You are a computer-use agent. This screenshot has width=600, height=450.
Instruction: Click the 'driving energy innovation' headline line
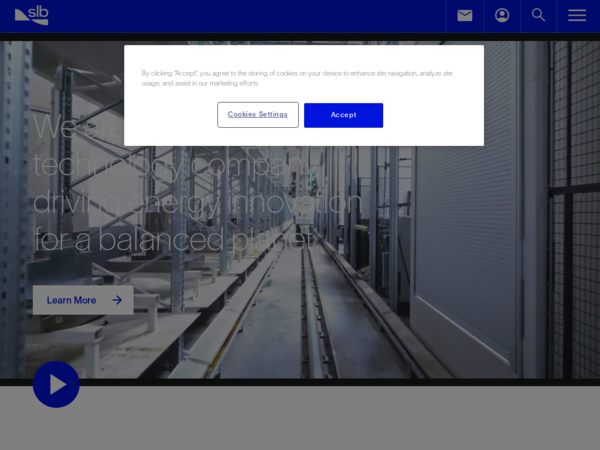(x=197, y=201)
